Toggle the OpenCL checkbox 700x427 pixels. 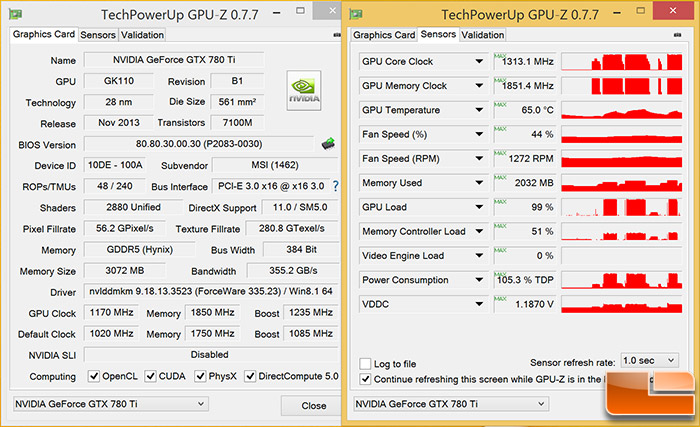click(x=94, y=376)
